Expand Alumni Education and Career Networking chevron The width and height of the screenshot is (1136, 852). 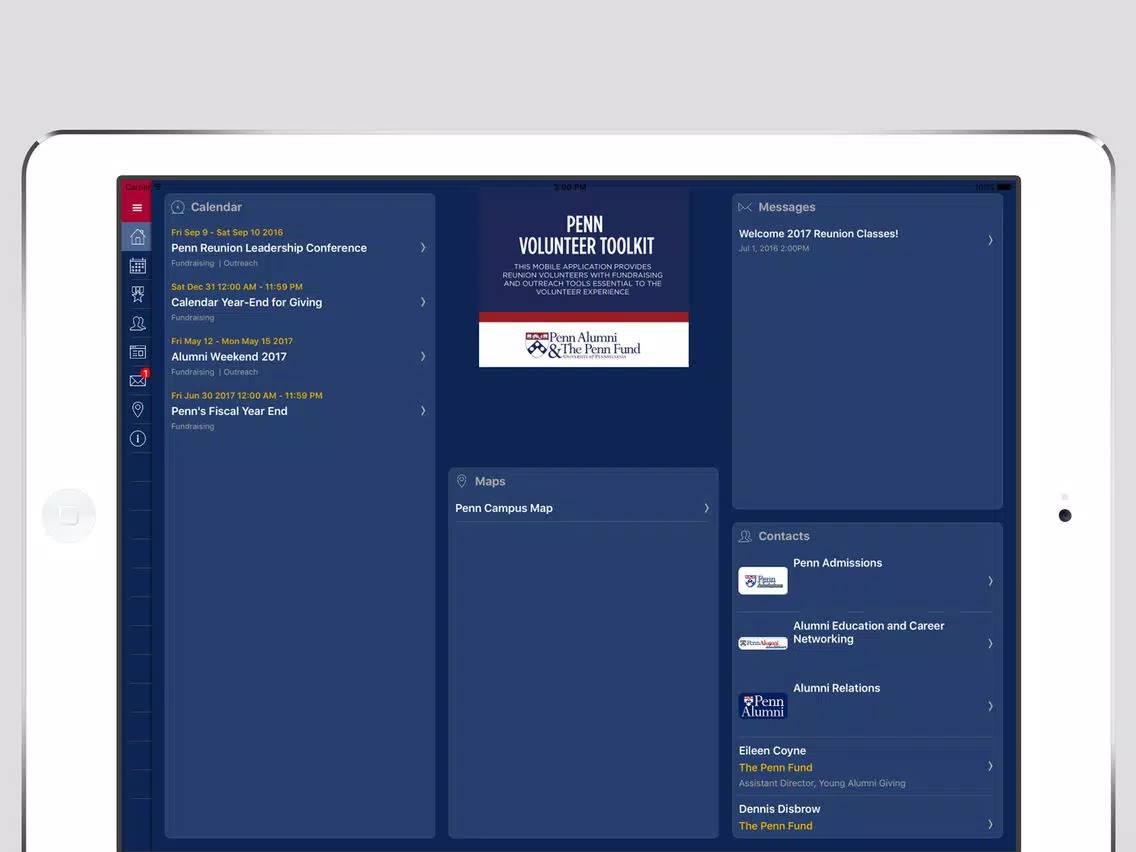pyautogui.click(x=990, y=643)
